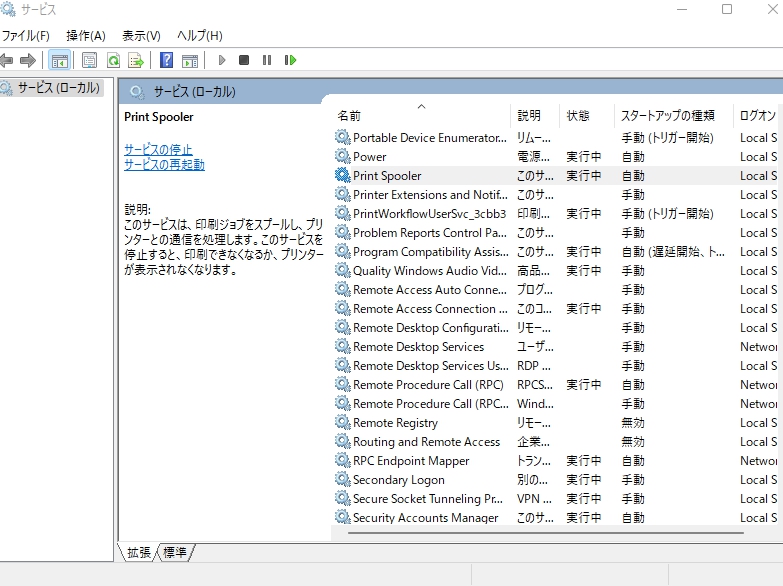The height and width of the screenshot is (586, 783).
Task: Click the サービスの停止 link
Action: [158, 149]
